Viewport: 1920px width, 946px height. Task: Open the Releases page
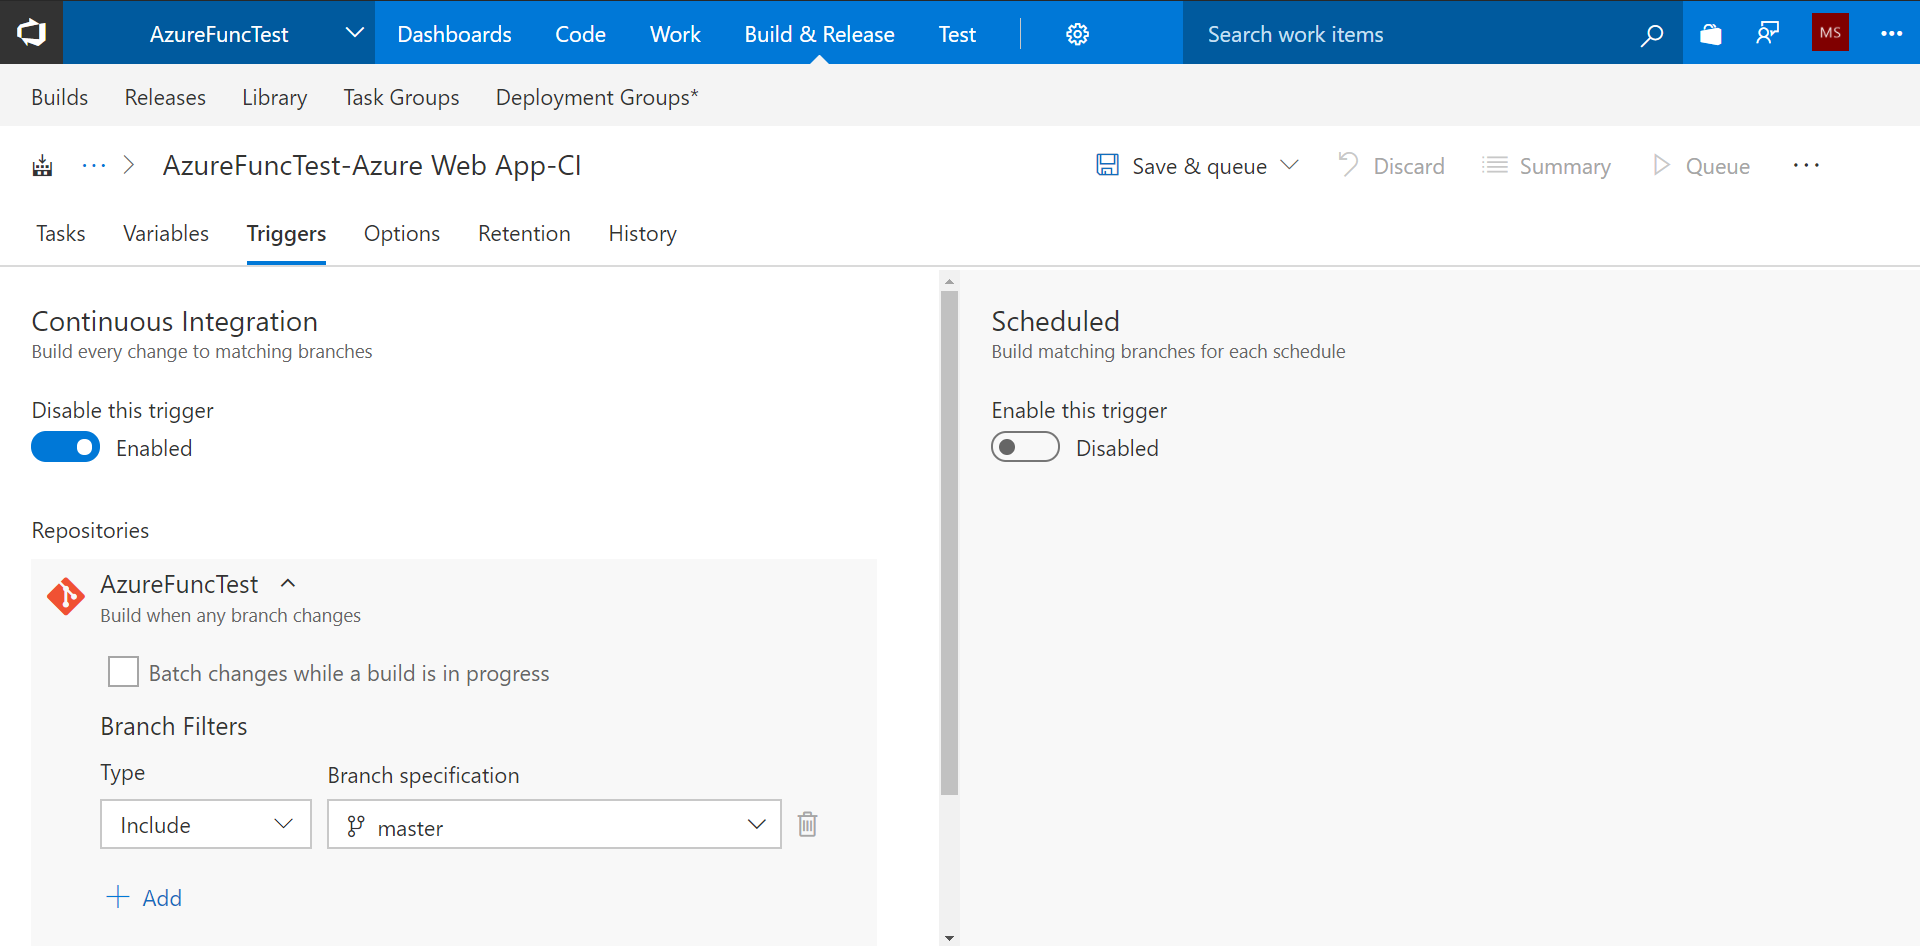point(165,97)
